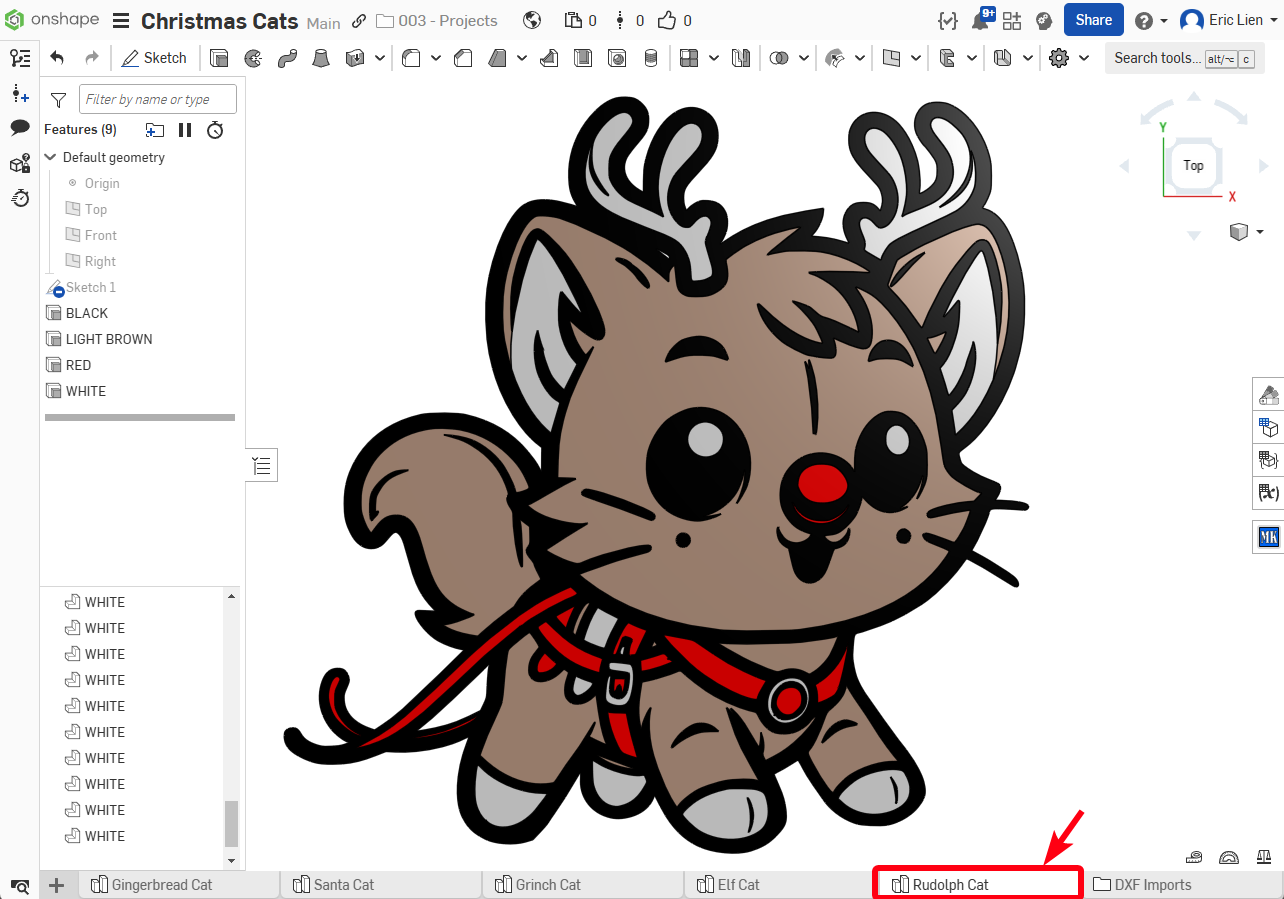The width and height of the screenshot is (1284, 899).
Task: Open the feature filter funnel icon
Action: tap(58, 99)
